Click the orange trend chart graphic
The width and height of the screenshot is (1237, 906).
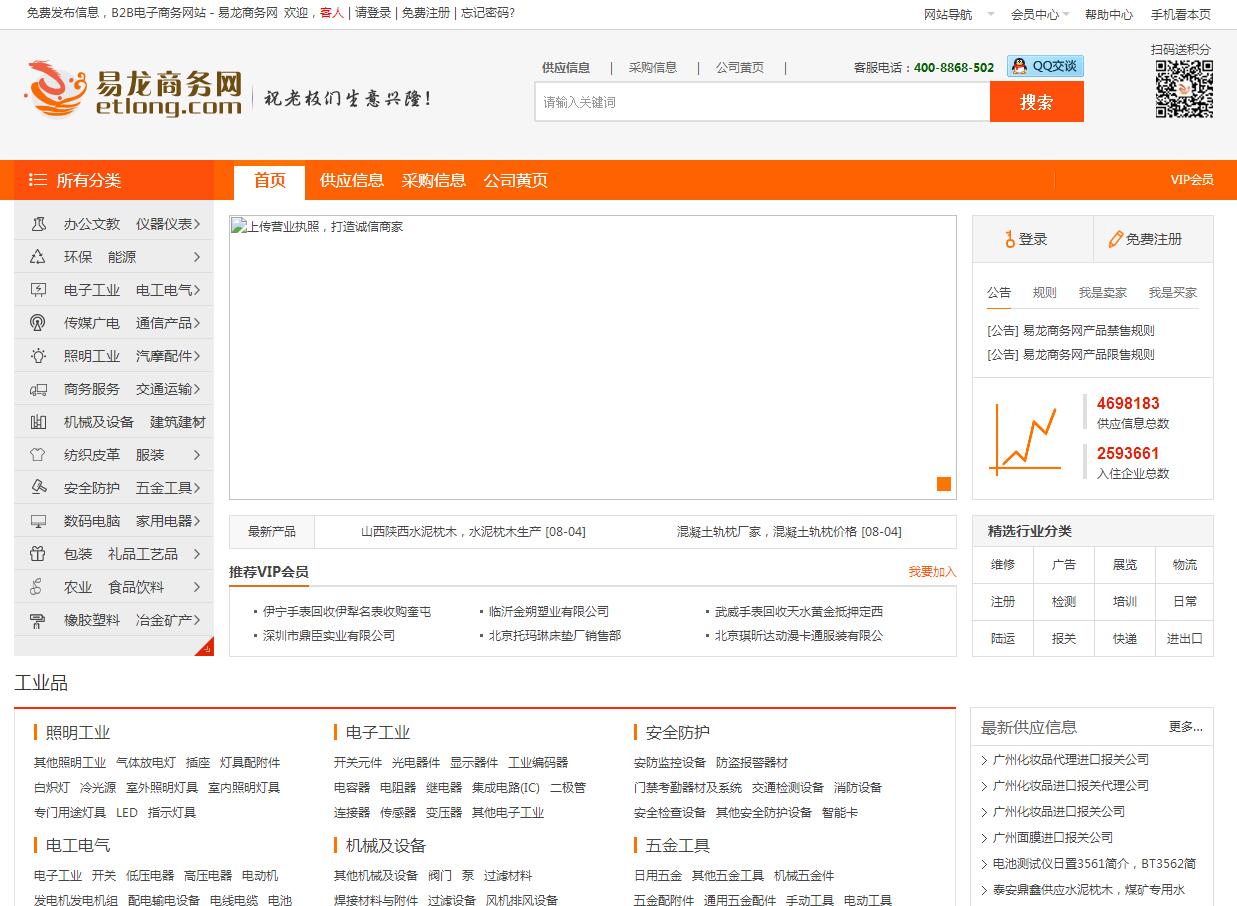click(1024, 439)
